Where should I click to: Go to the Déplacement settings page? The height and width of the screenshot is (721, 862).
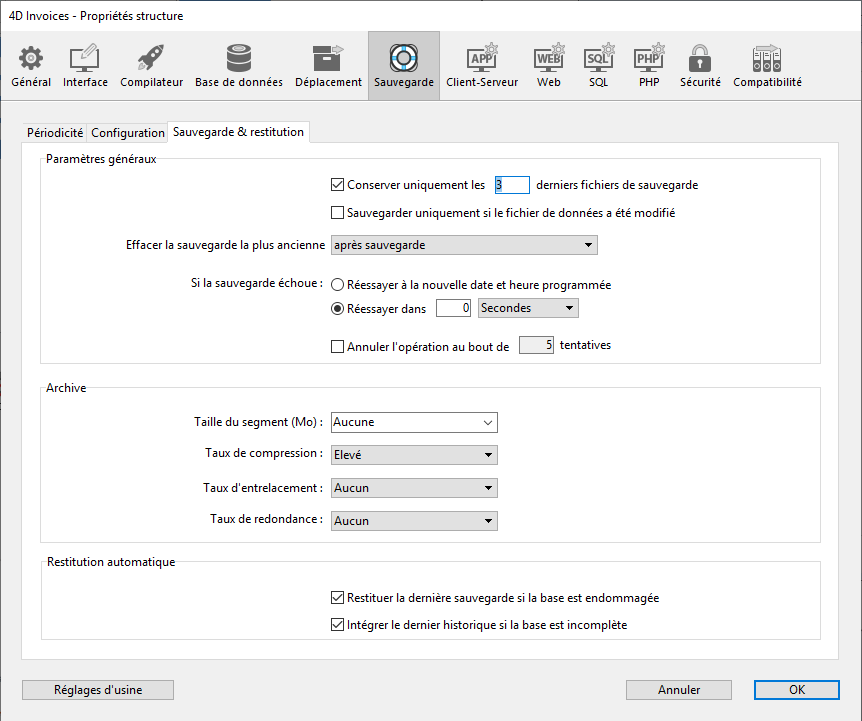point(328,59)
